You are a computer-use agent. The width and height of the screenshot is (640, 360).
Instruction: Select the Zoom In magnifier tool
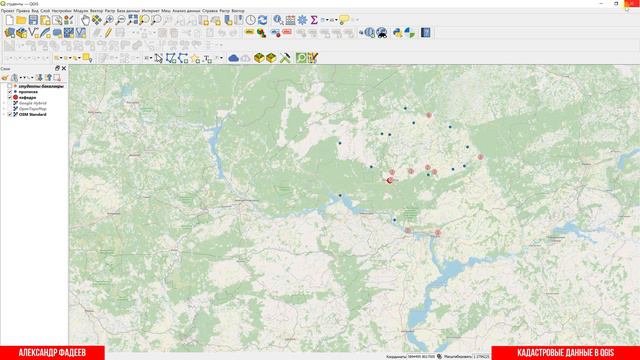click(x=109, y=20)
